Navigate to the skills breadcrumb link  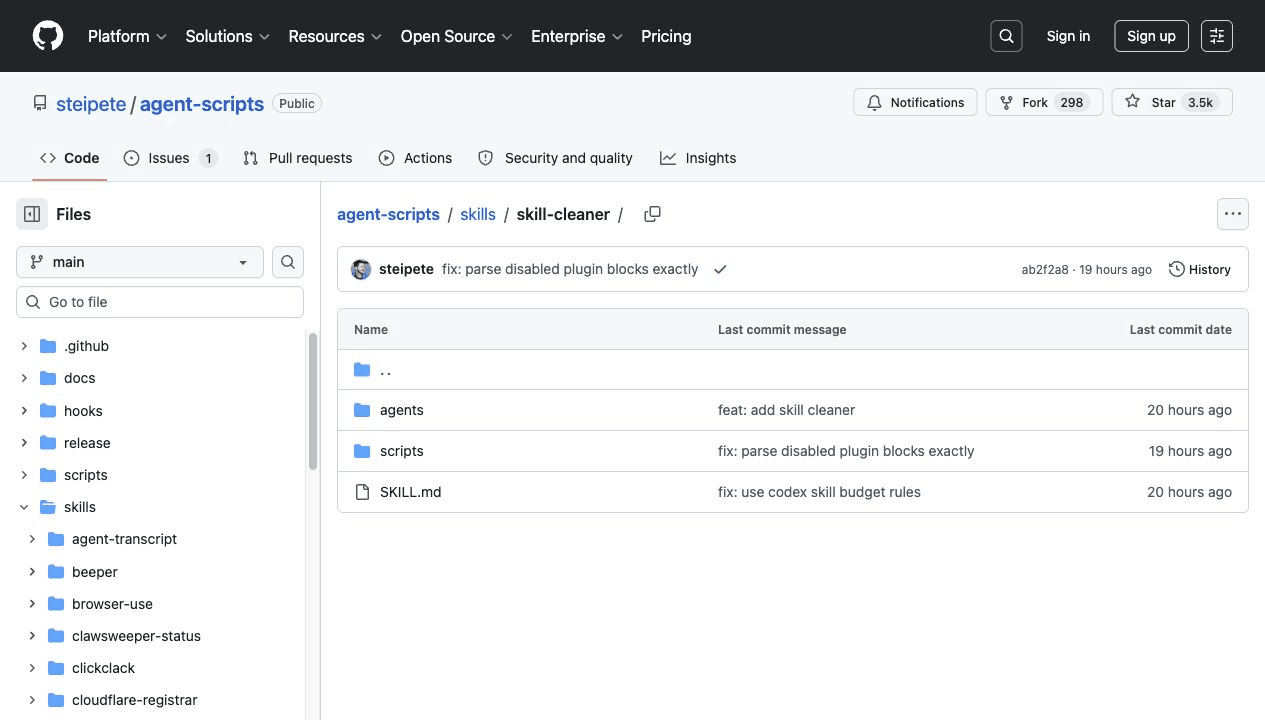pyautogui.click(x=478, y=214)
